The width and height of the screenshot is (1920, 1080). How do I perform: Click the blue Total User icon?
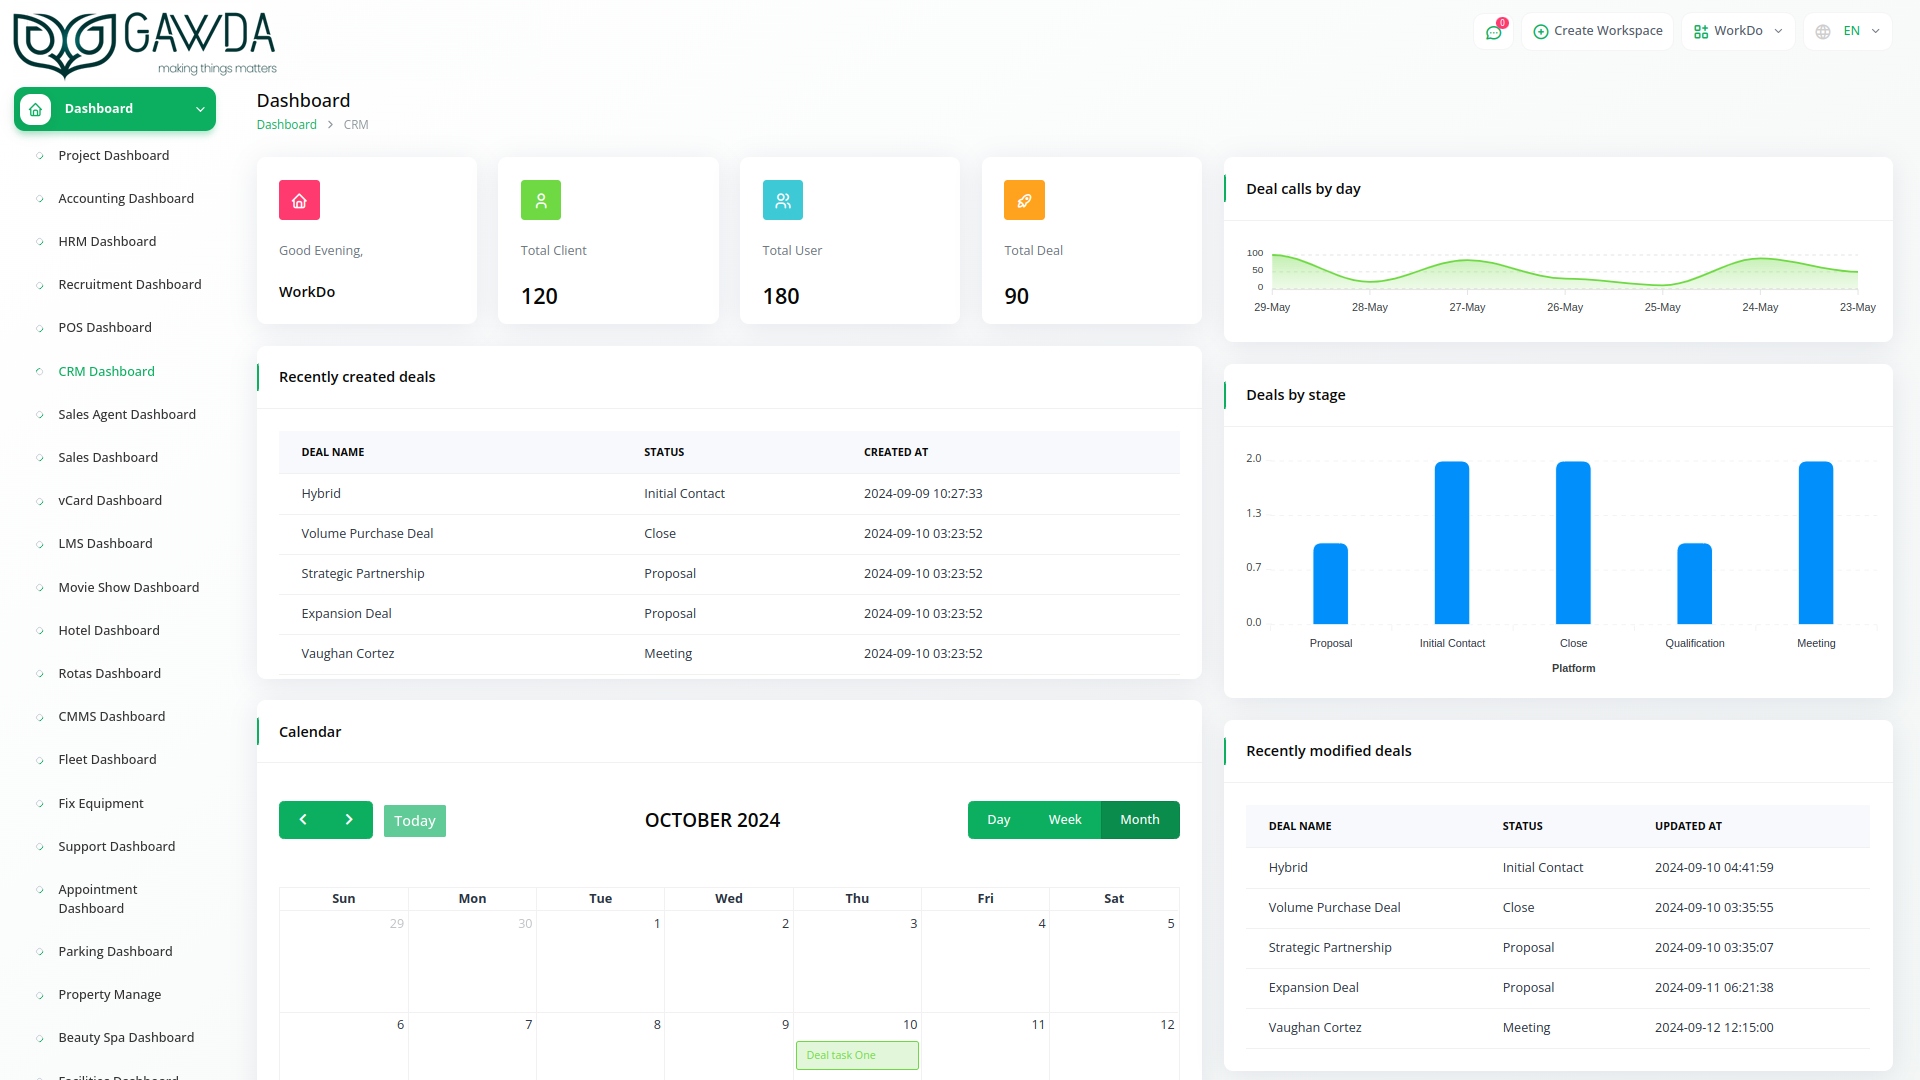coord(783,199)
